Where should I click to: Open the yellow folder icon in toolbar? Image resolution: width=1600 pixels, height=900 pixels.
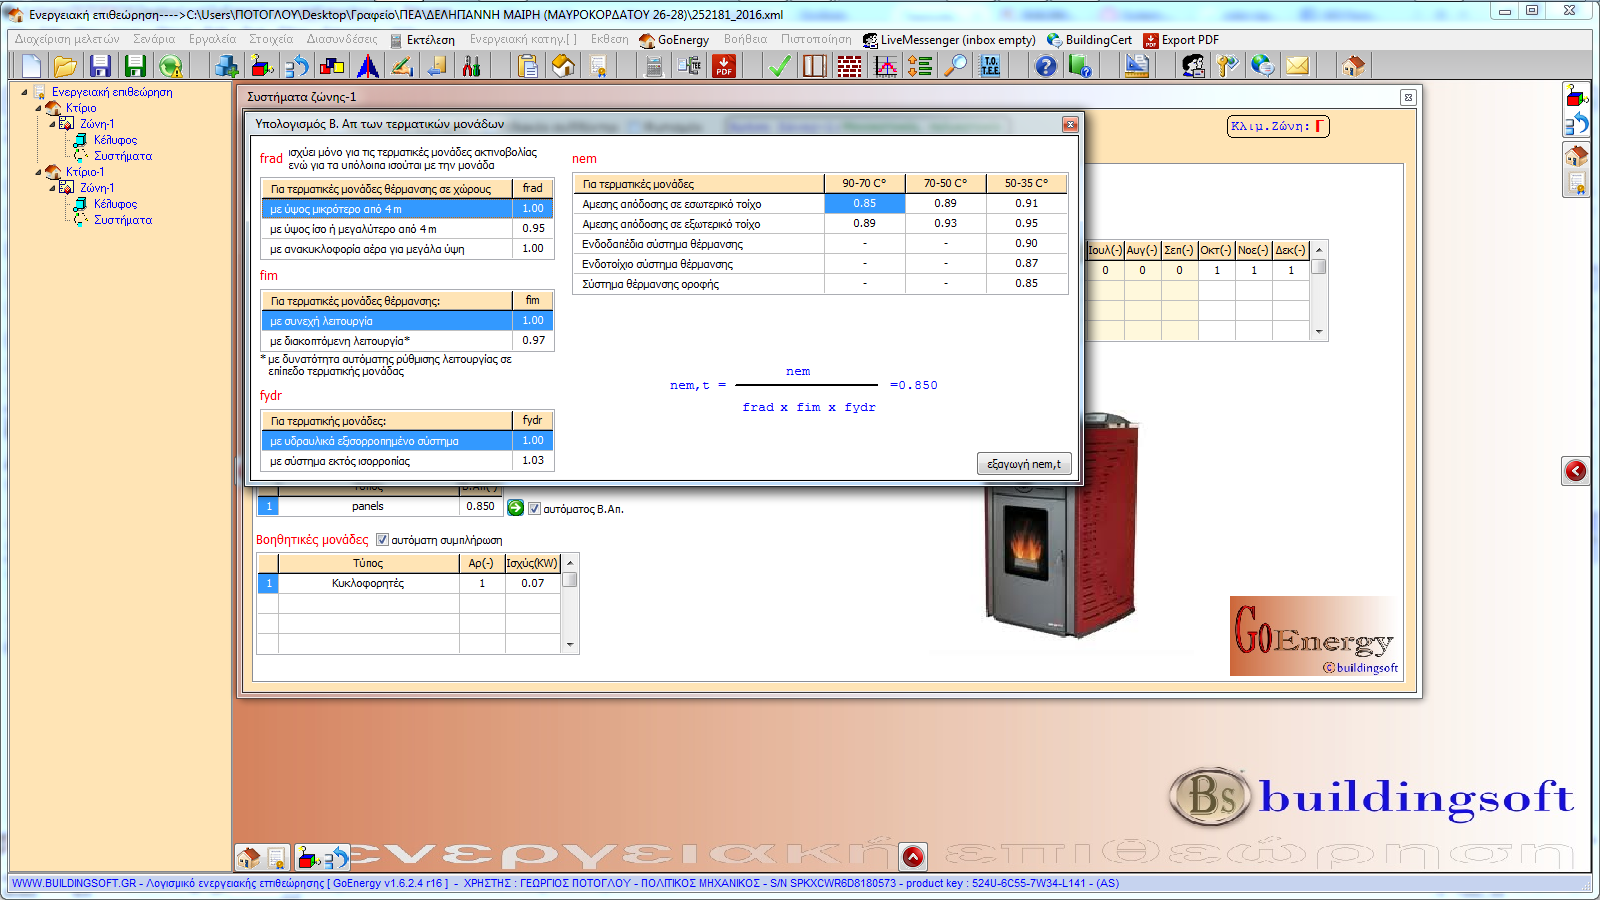pos(65,66)
